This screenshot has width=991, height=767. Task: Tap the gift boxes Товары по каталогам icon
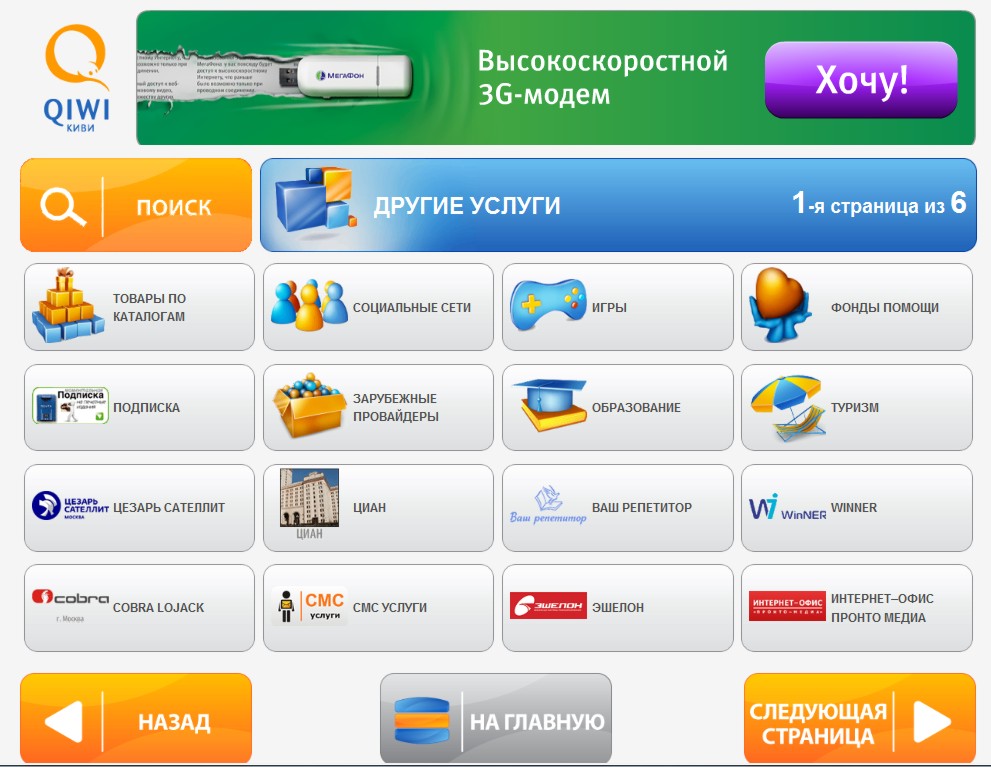pos(68,305)
